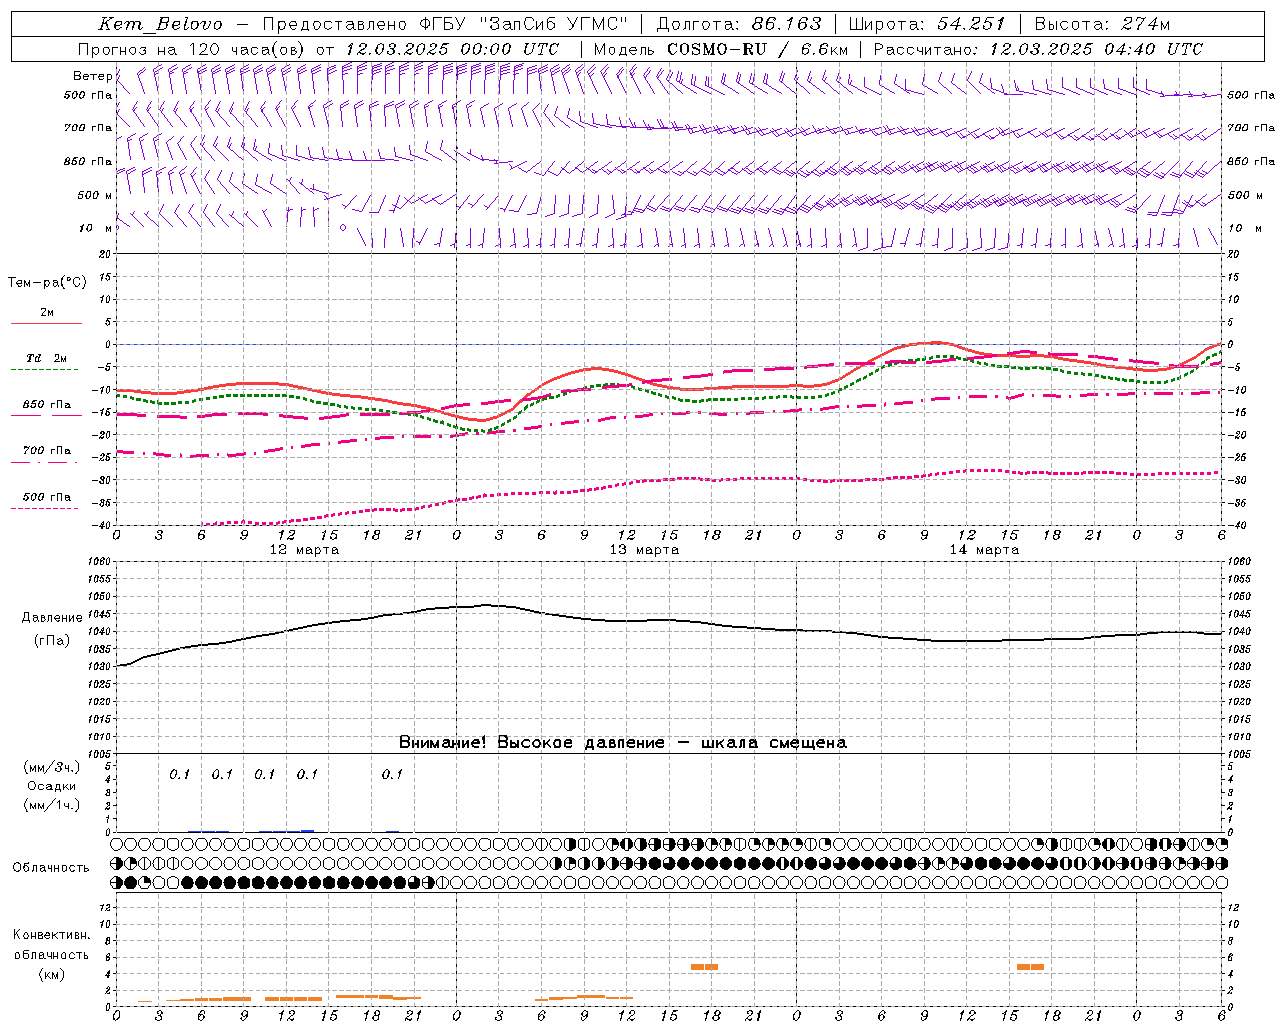The width and height of the screenshot is (1280, 1024).
Task: Click the longitude value Долгота: 86.163
Action: pos(739,24)
